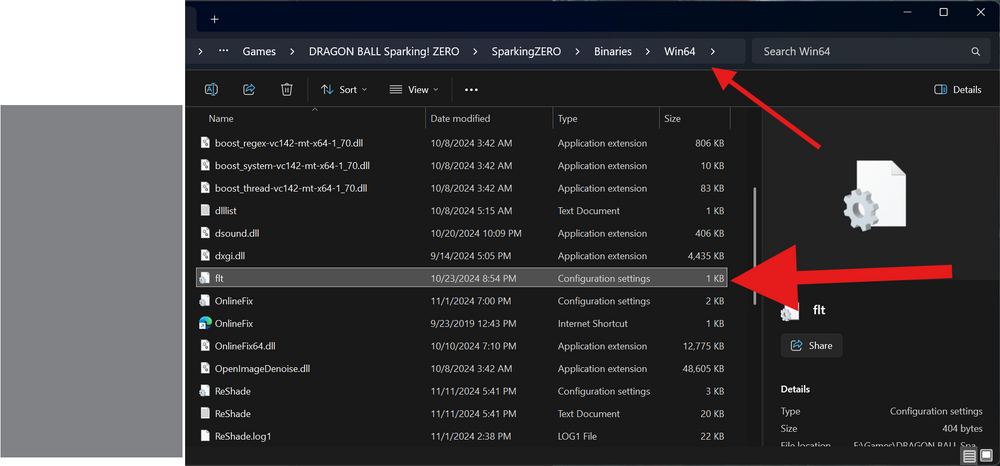The image size is (1000, 466).
Task: Expand chevron after DRAGON BALL Sparking! ZERO
Action: click(x=475, y=52)
